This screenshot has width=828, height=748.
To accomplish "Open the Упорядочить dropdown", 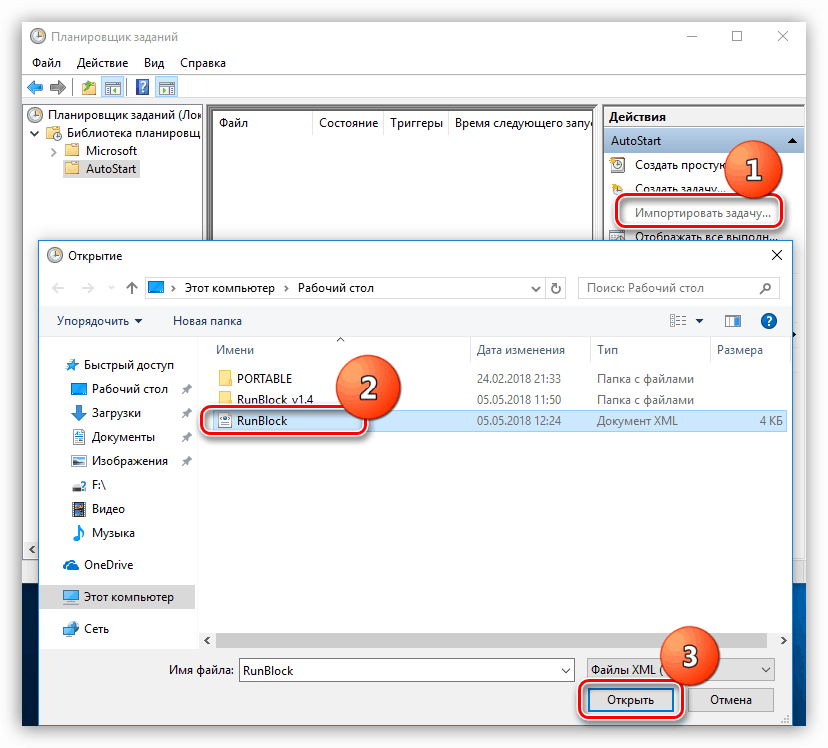I will [100, 321].
